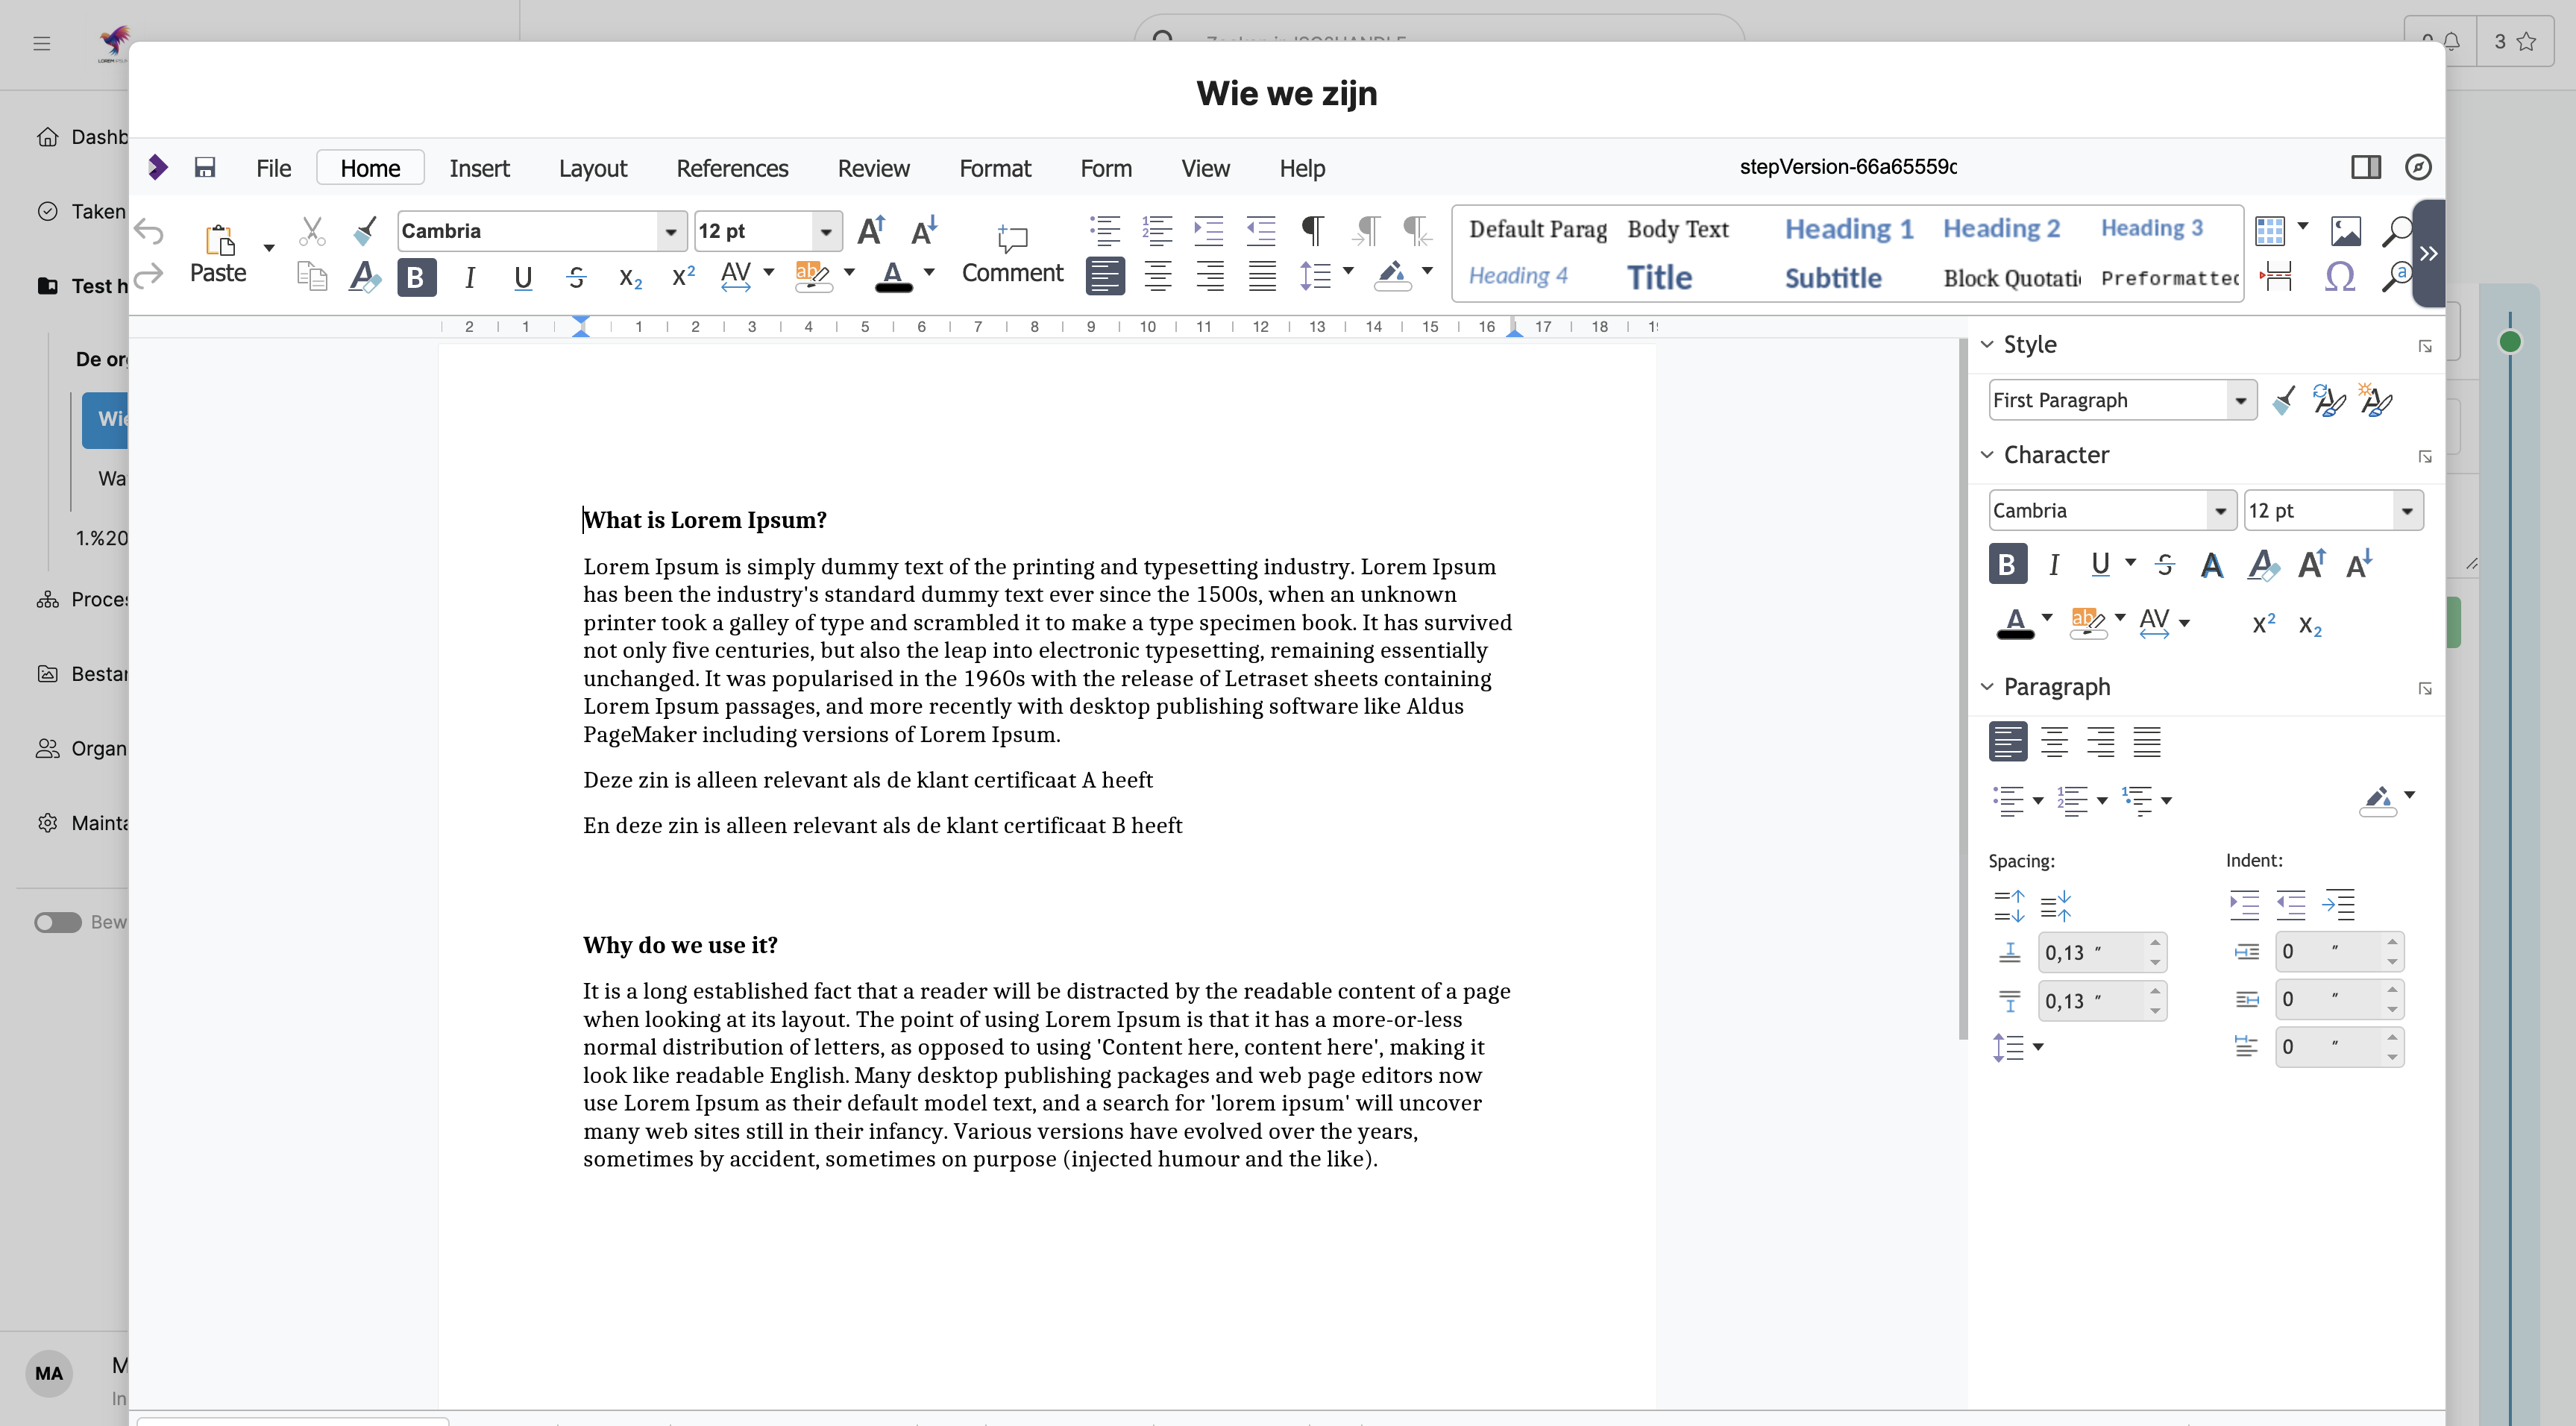Viewport: 2576px width, 1426px height.
Task: Toggle Strikethrough in the toolbar
Action: coord(576,277)
